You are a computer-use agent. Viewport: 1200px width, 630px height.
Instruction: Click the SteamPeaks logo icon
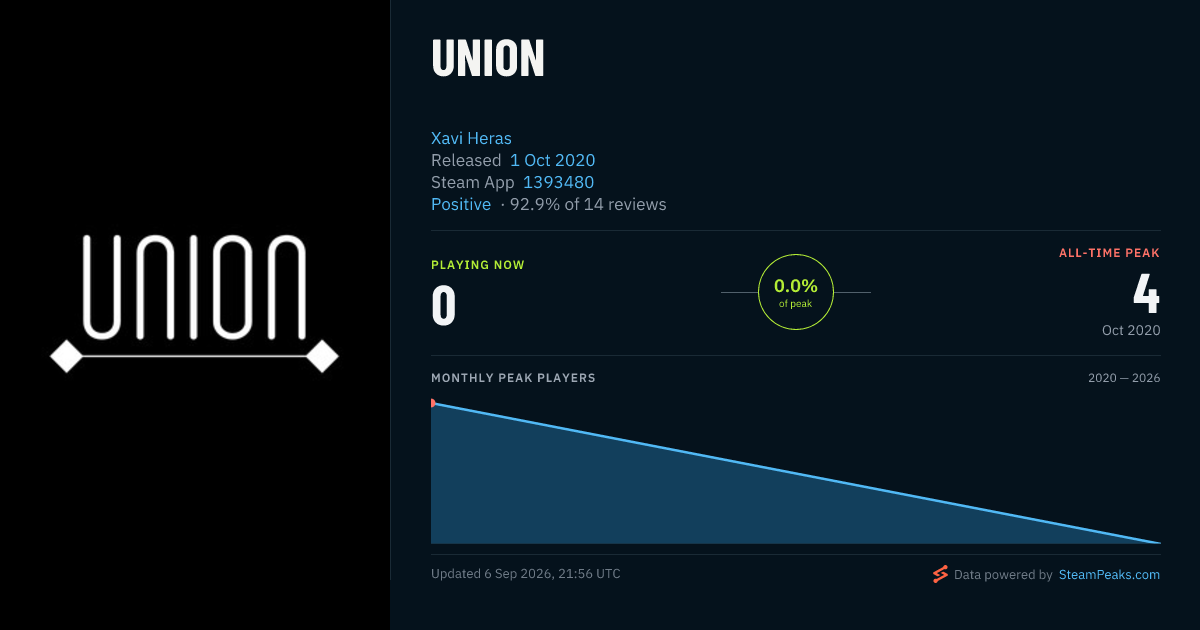(x=940, y=574)
